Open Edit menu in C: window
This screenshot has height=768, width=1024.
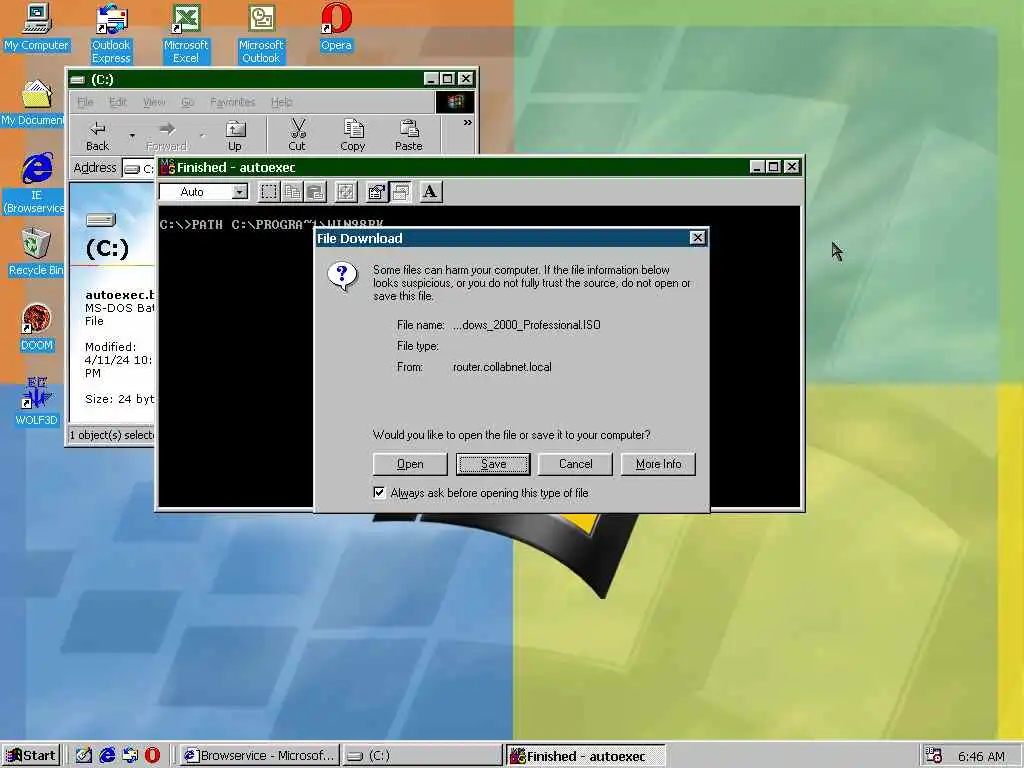118,102
